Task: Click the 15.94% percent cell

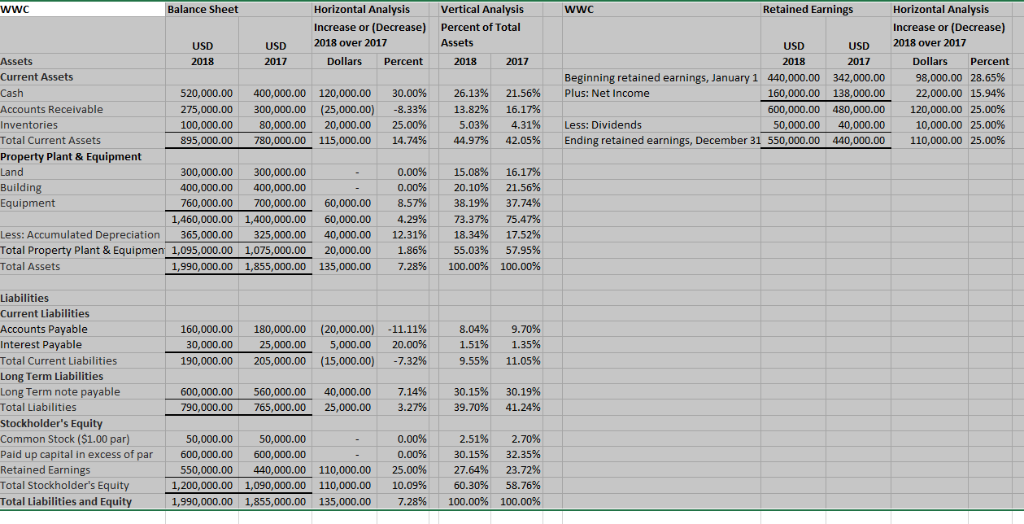Action: (987, 93)
